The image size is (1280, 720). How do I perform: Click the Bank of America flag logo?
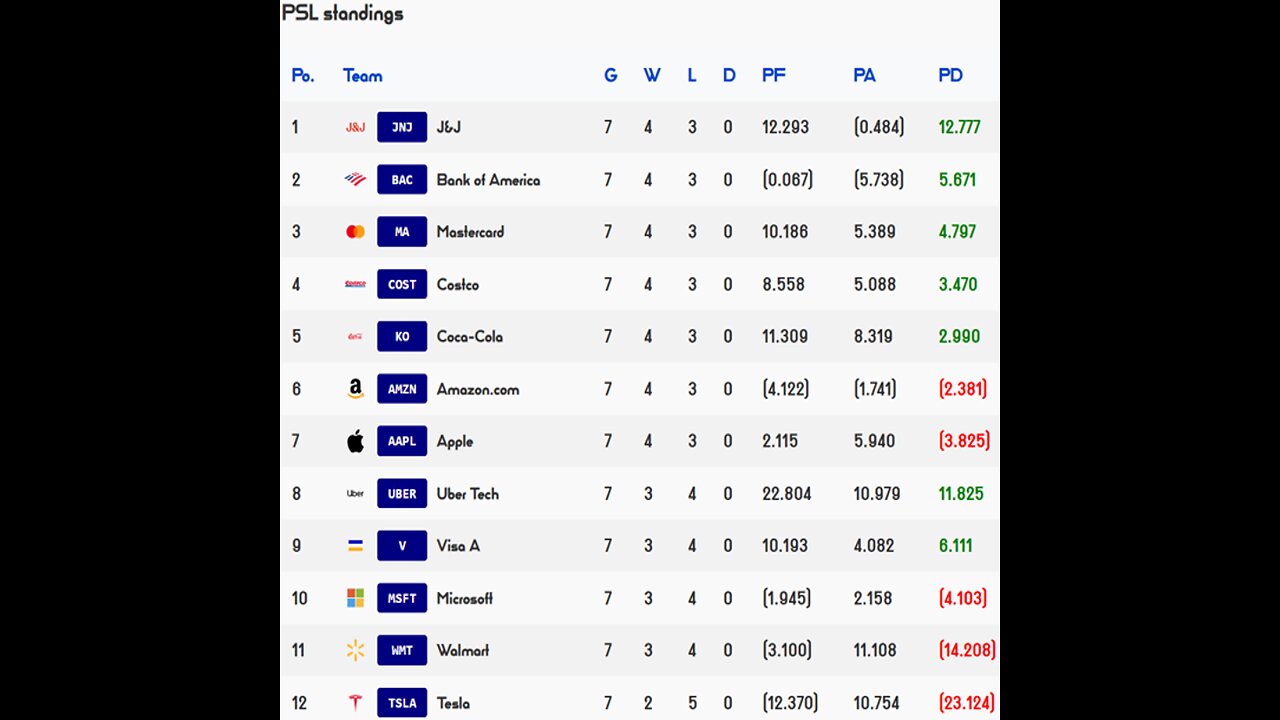click(x=355, y=180)
